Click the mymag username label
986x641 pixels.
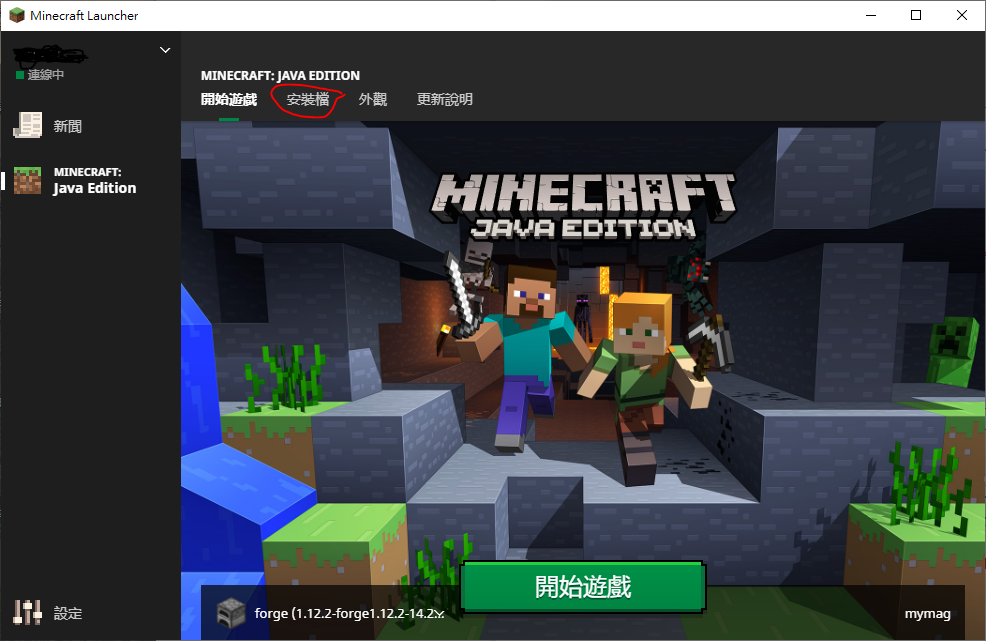pos(928,614)
